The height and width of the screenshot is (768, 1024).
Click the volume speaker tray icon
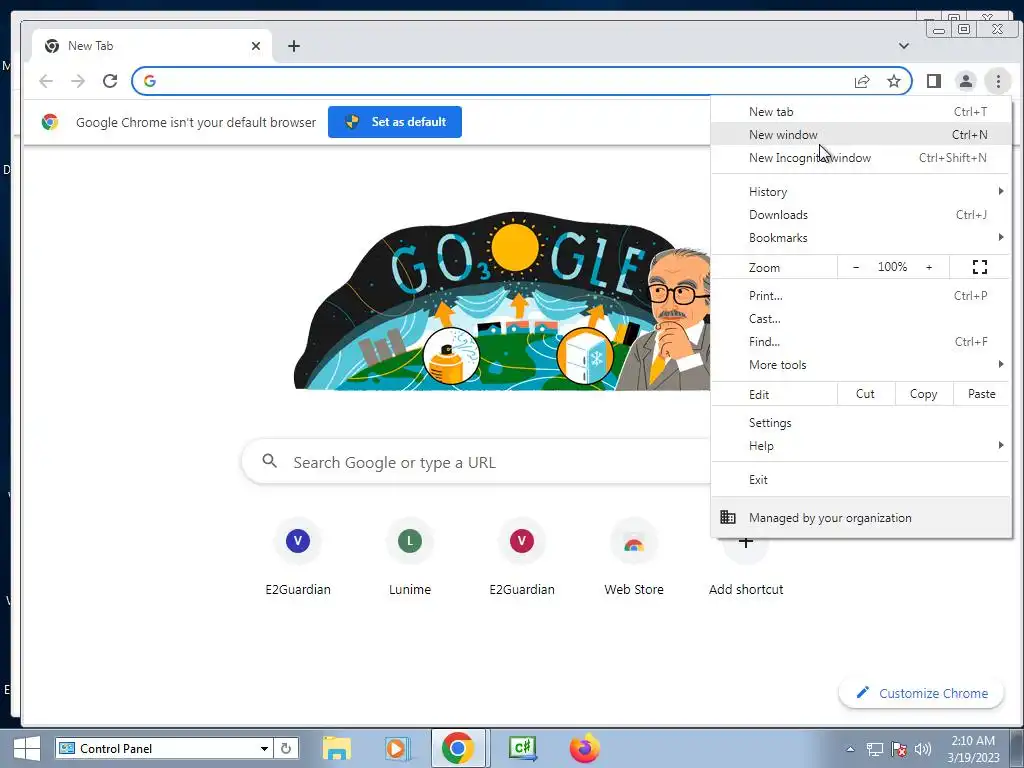pyautogui.click(x=923, y=749)
